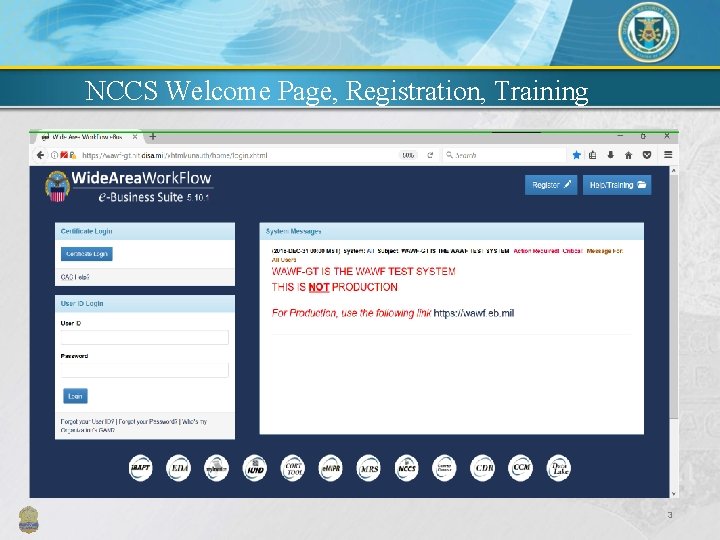Image resolution: width=720 pixels, height=540 pixels.
Task: Click the browser address bar URL
Action: point(174,156)
